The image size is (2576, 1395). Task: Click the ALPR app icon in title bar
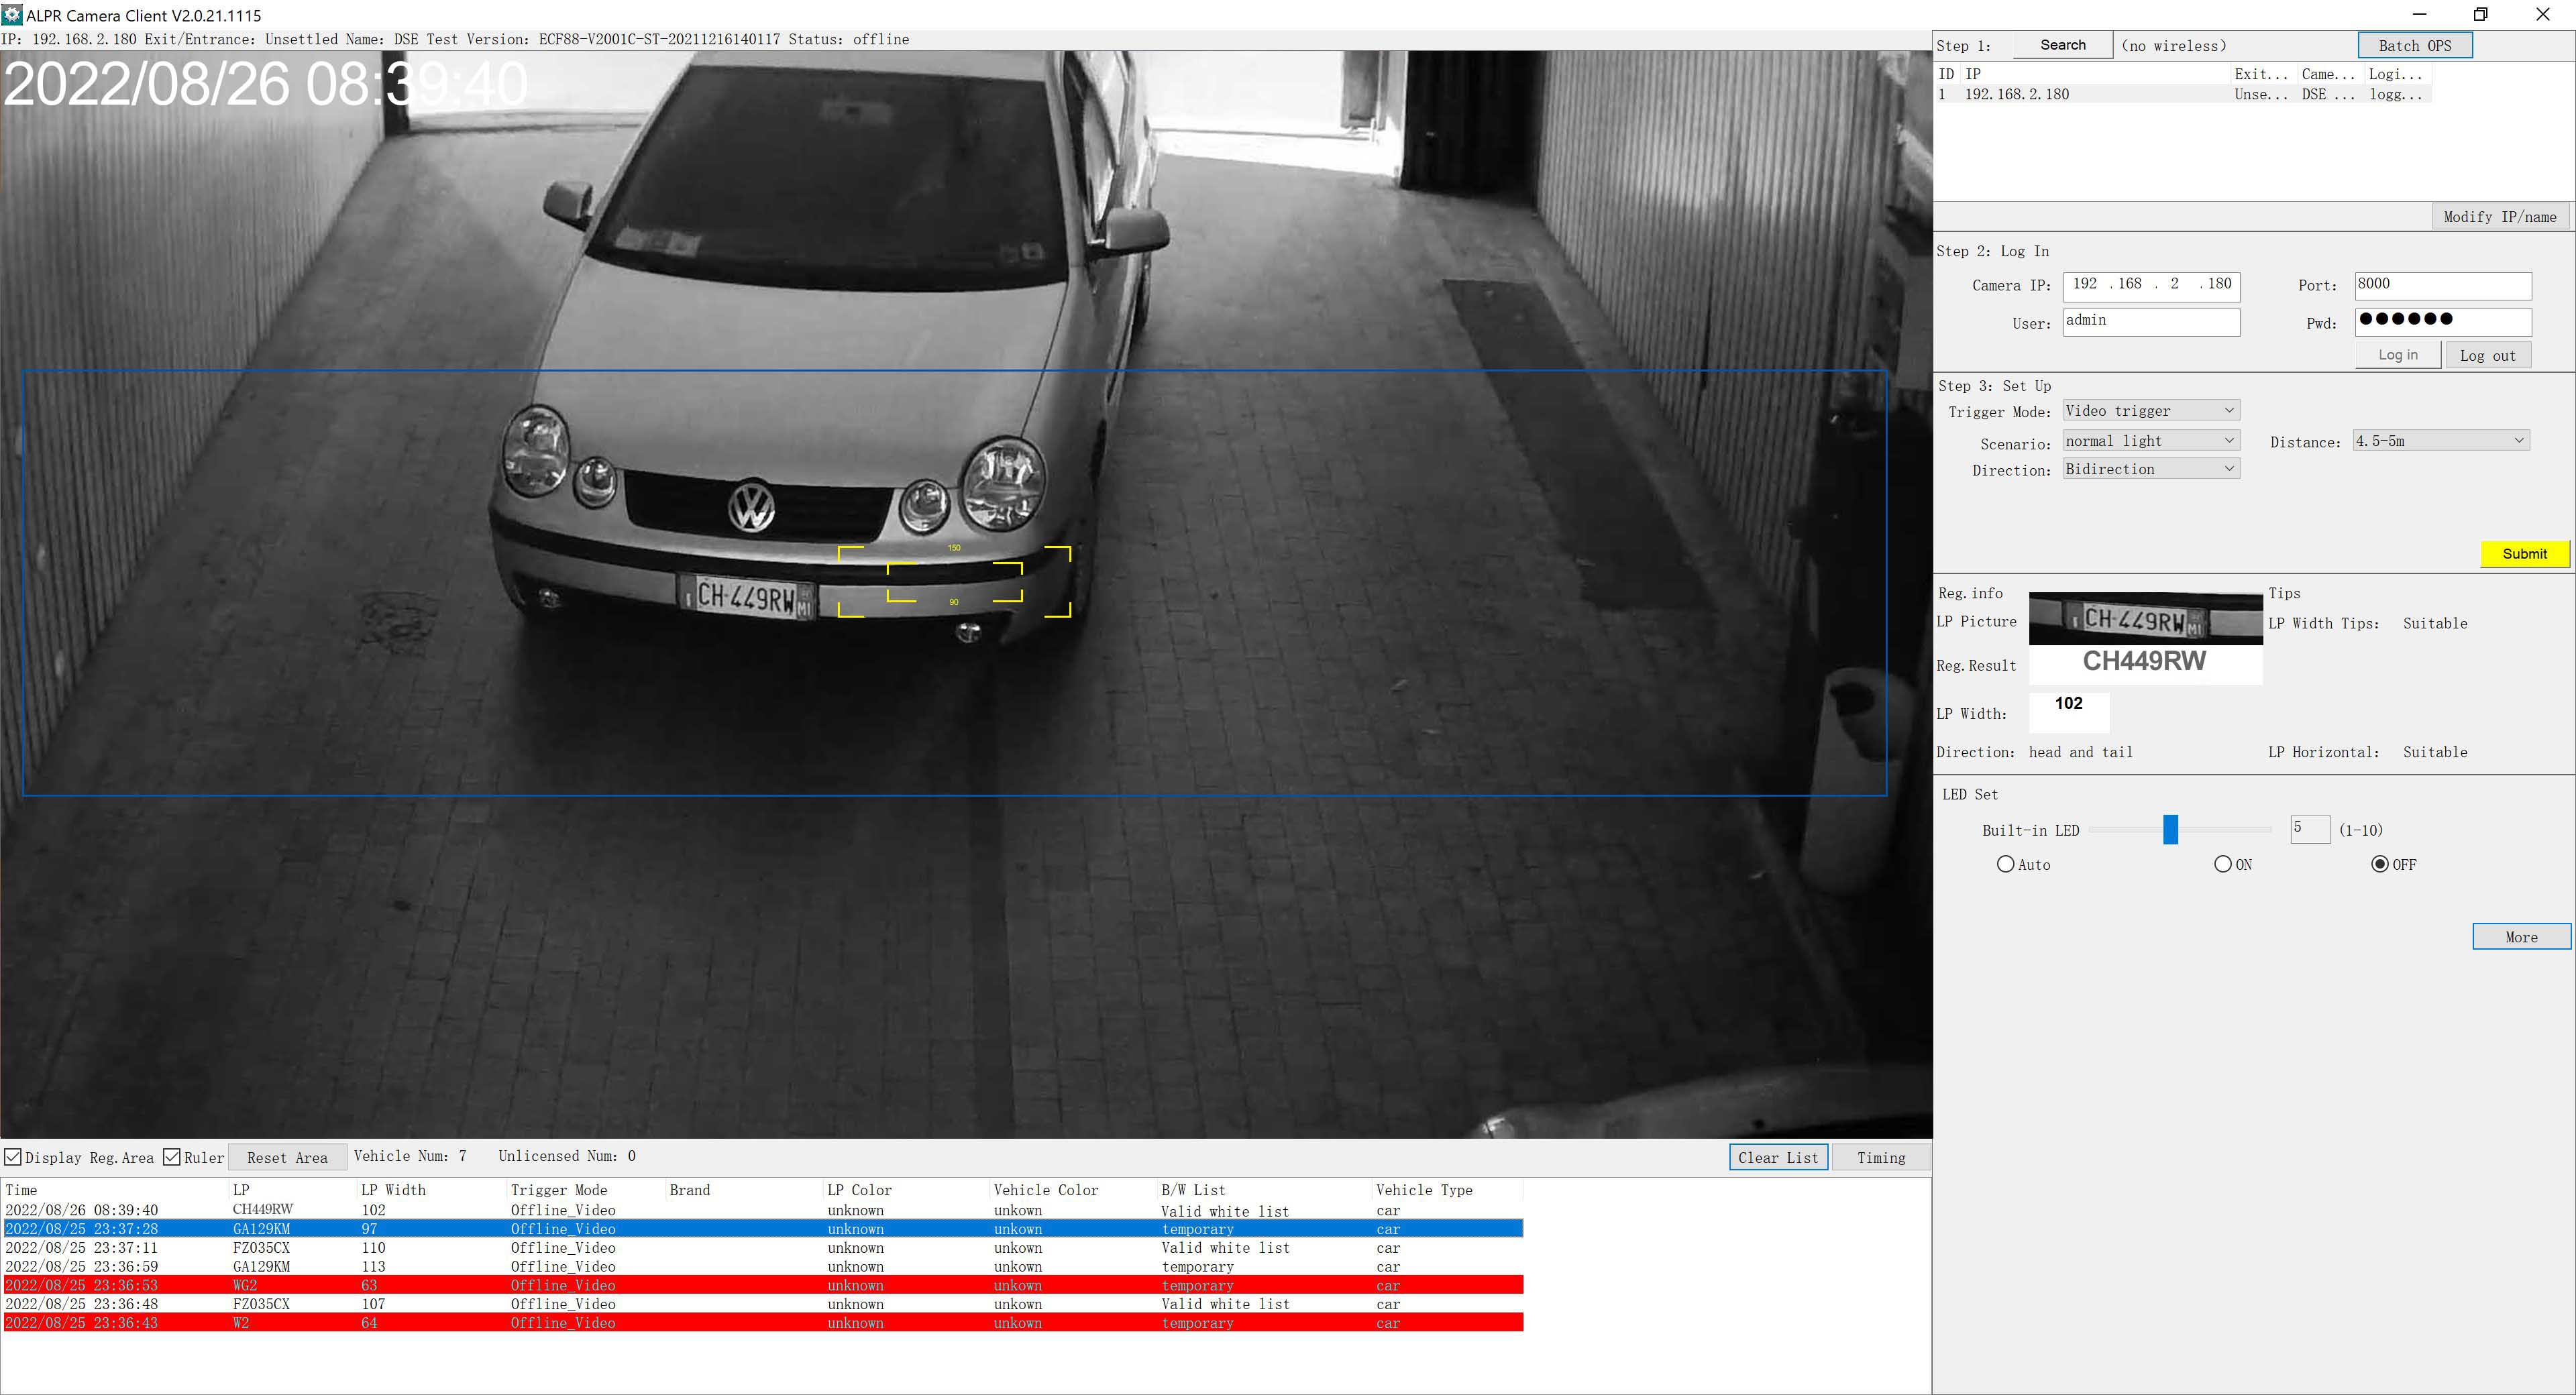click(x=12, y=15)
